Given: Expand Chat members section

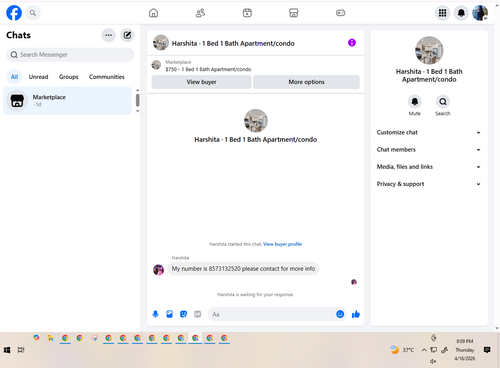Looking at the screenshot, I should pyautogui.click(x=429, y=150).
